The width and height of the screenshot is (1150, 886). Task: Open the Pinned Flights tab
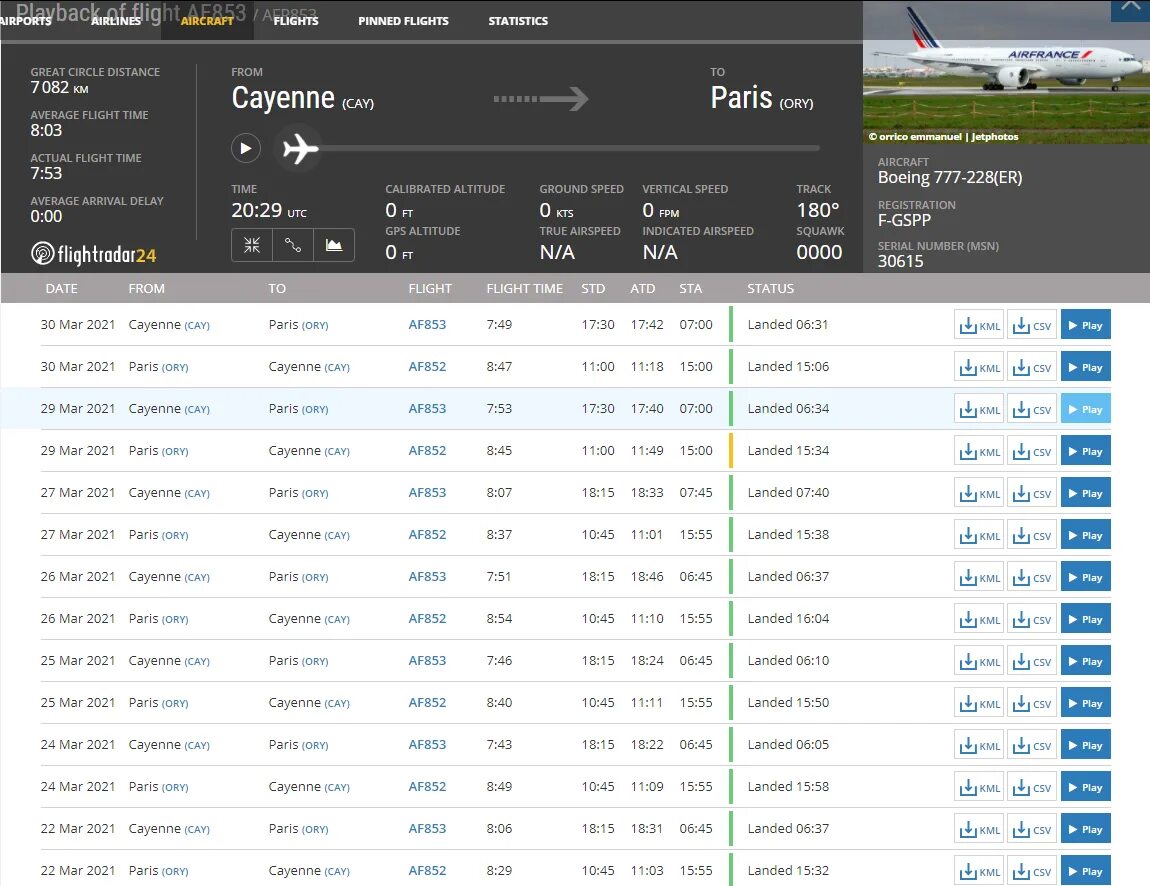[403, 21]
